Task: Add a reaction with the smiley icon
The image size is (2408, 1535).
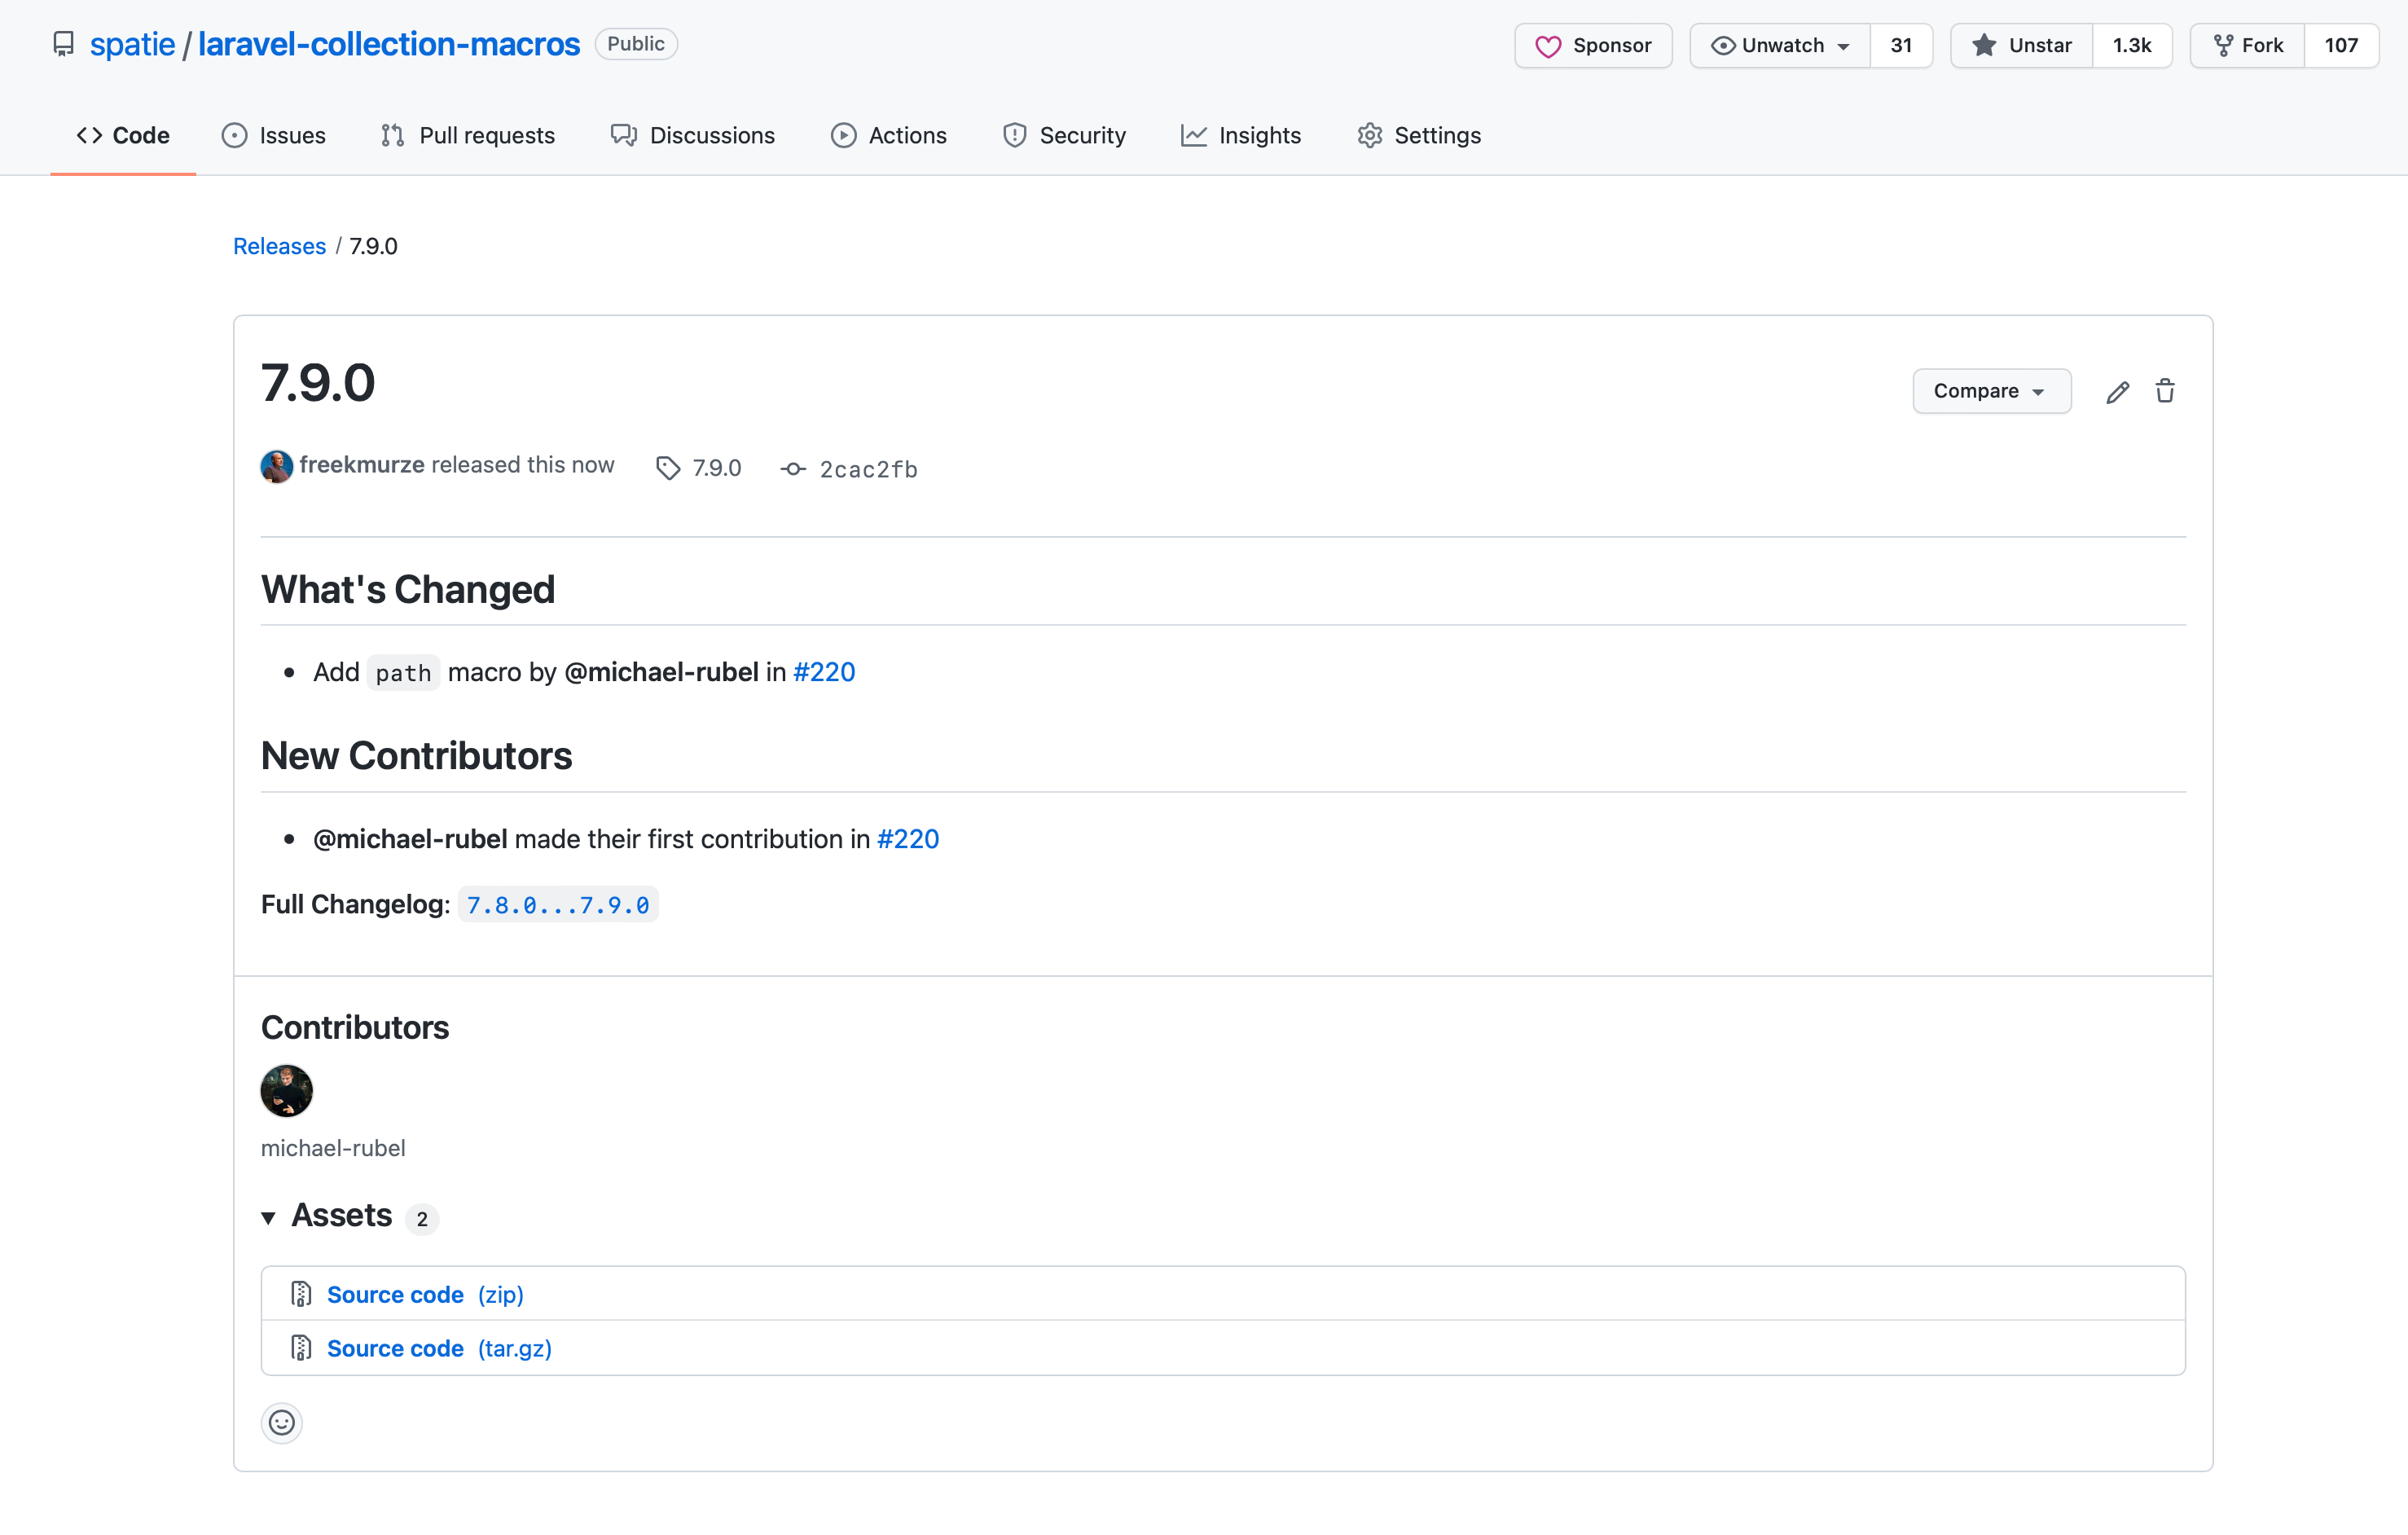Action: pyautogui.click(x=282, y=1423)
